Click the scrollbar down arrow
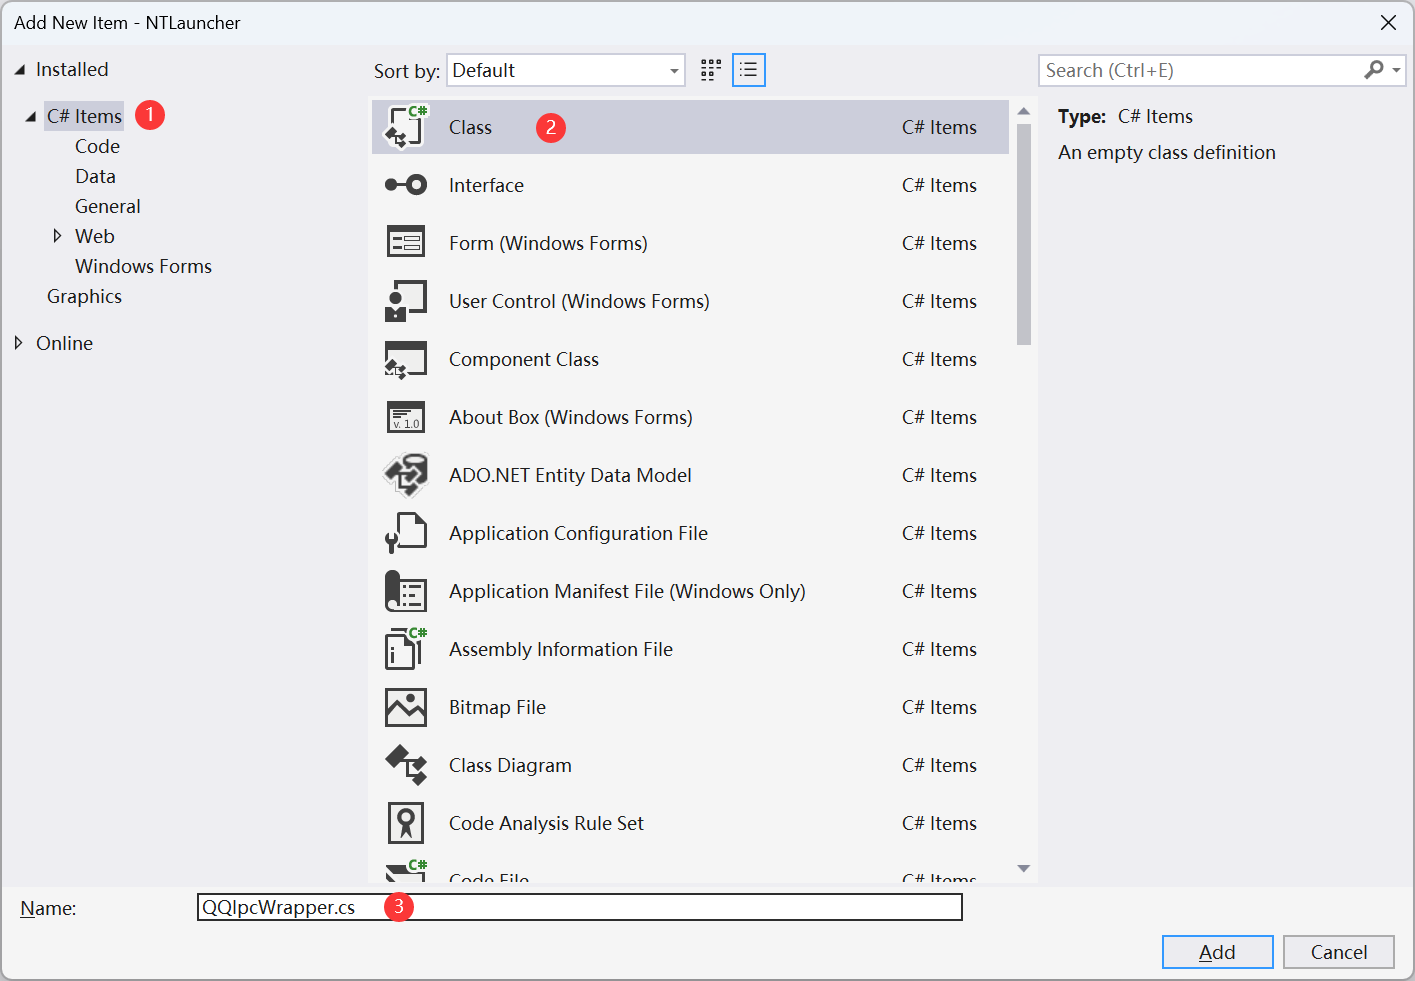Image resolution: width=1415 pixels, height=981 pixels. click(1024, 868)
